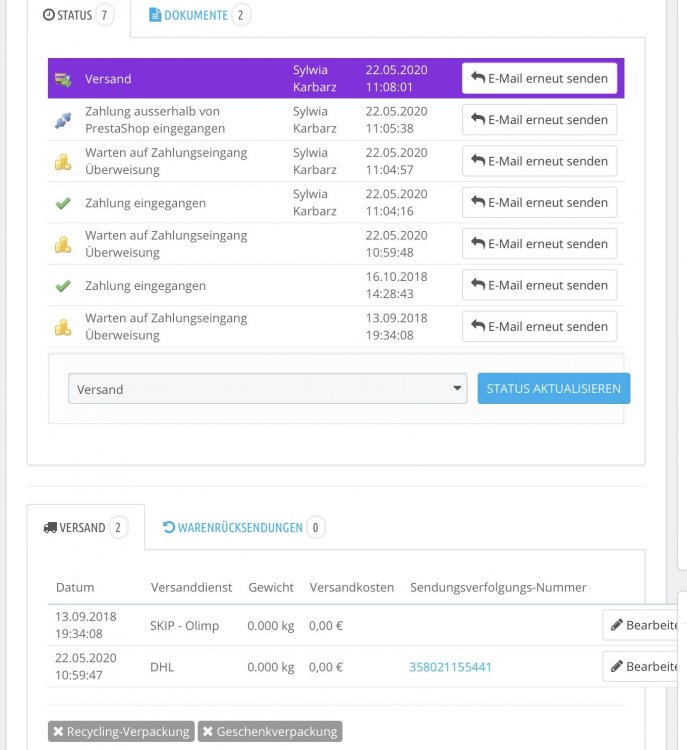Click the Geschenkverpackung tag
Viewport: 687px width, 750px height.
pyautogui.click(x=269, y=732)
